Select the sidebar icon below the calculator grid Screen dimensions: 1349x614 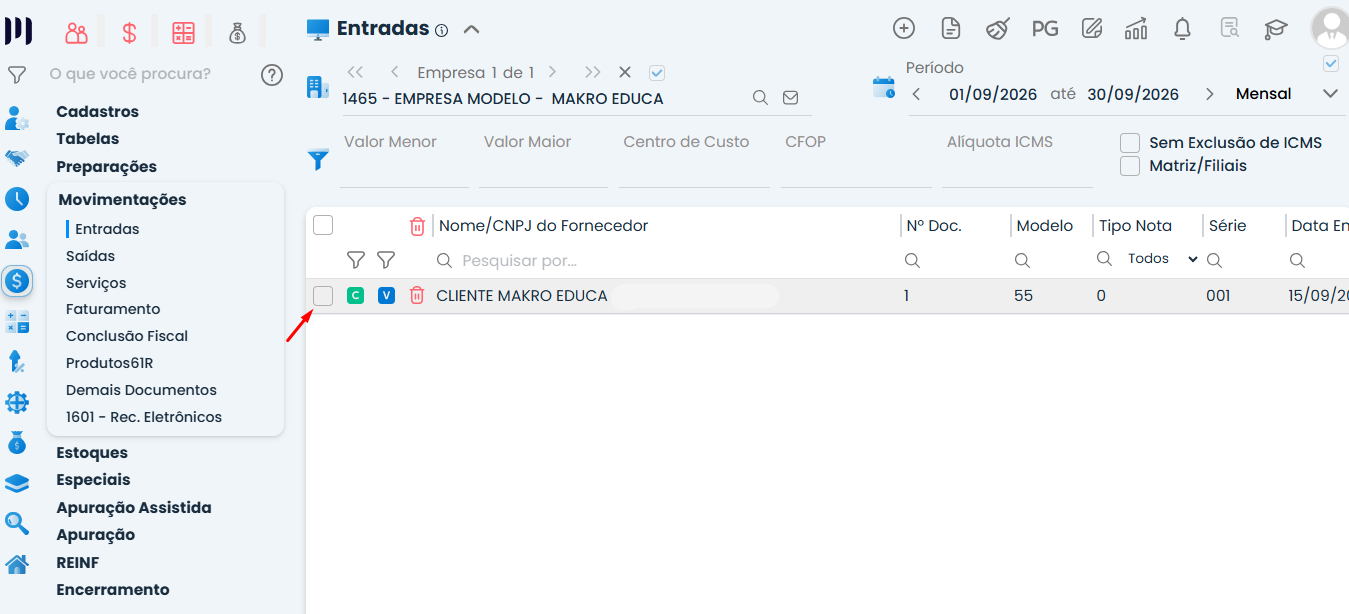click(17, 362)
